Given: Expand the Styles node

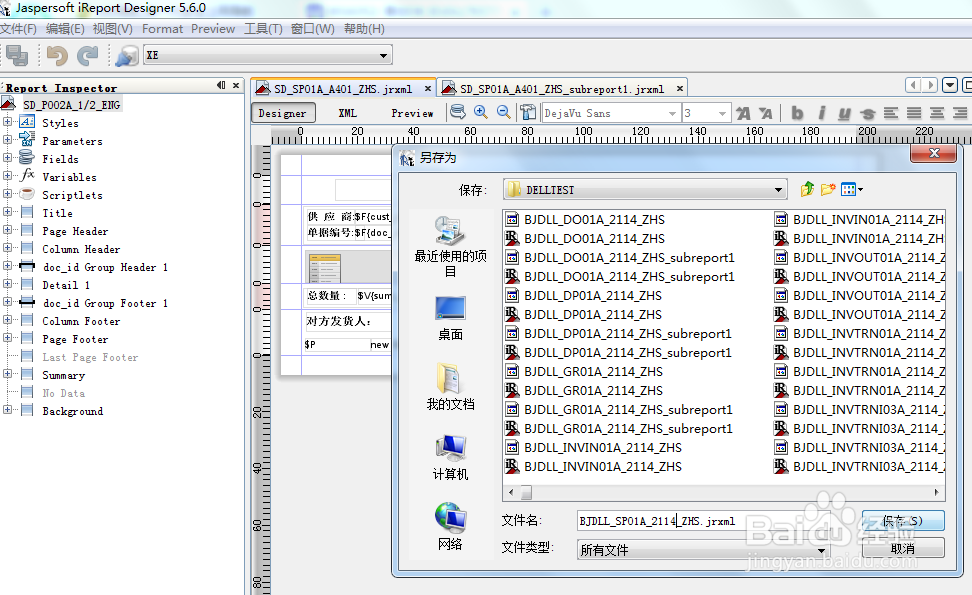Looking at the screenshot, I should click(7, 121).
